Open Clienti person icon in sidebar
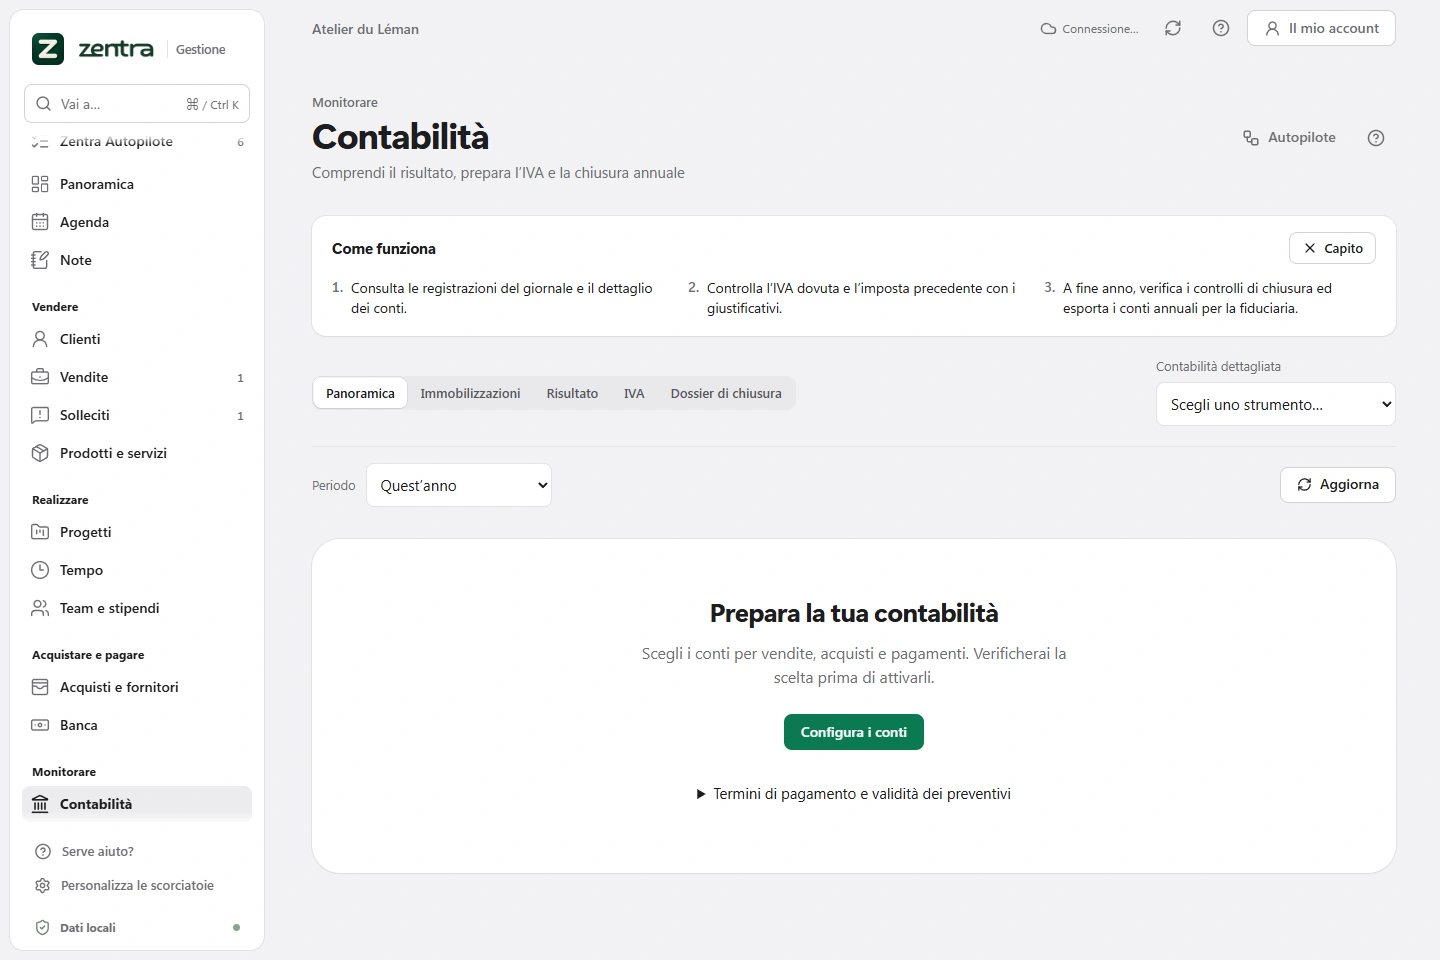 (40, 339)
